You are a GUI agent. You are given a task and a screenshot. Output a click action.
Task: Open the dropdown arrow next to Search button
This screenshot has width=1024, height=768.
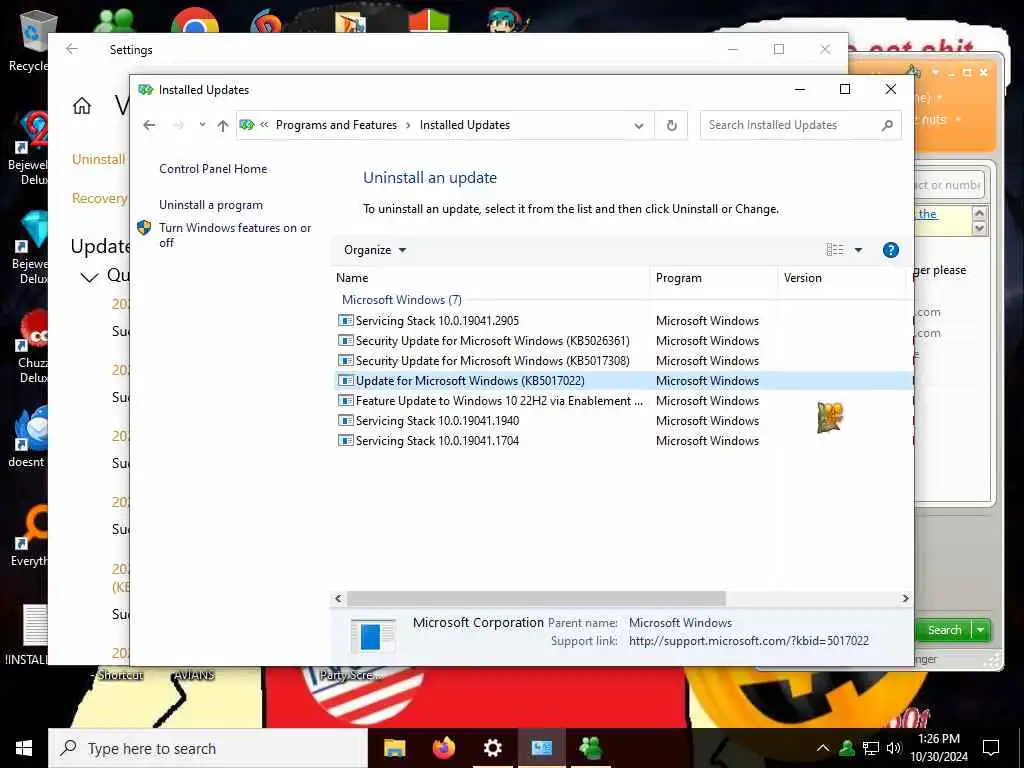[981, 630]
